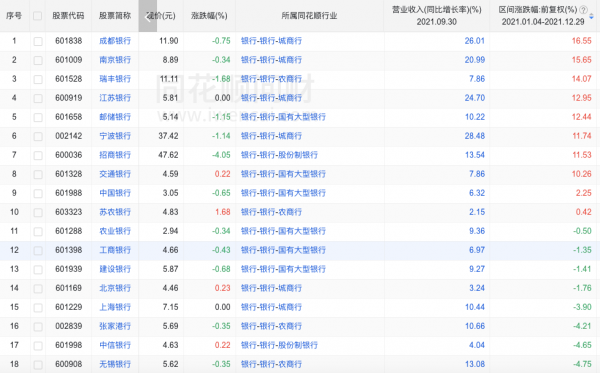Open industry link in 邮储银行 row
Screen dimensions: 600x373
(x=283, y=117)
